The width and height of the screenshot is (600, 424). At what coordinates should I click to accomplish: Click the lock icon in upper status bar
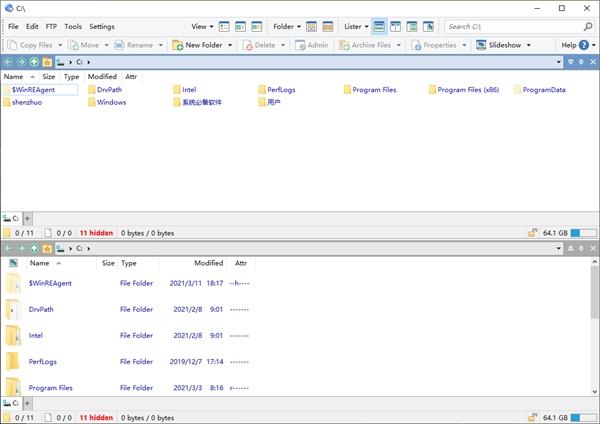(x=532, y=232)
